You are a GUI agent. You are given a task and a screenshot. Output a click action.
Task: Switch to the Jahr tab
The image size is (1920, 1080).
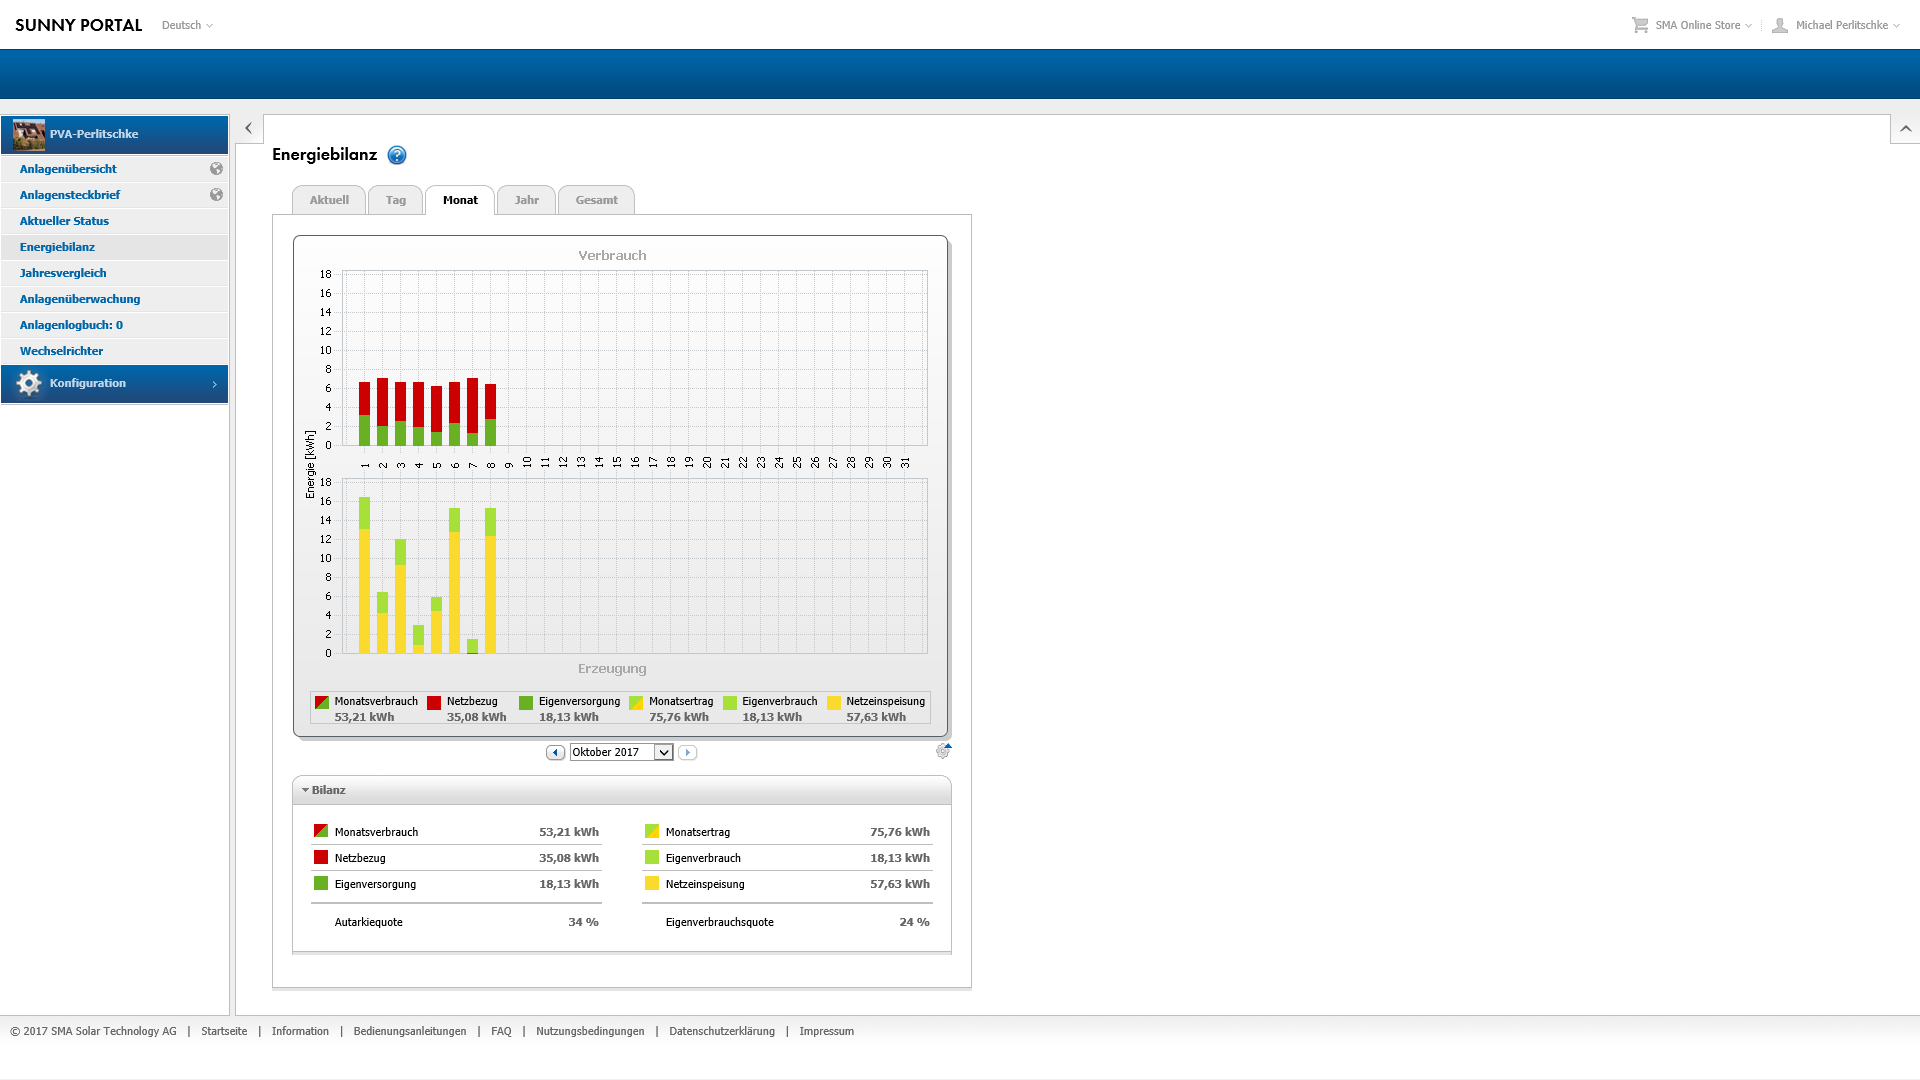point(526,200)
